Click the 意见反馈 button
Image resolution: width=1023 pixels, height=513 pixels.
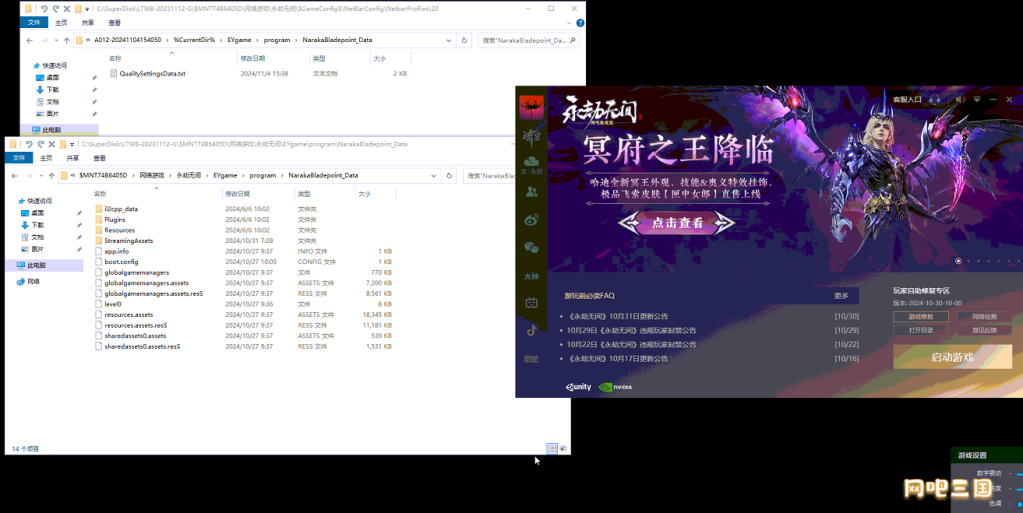[x=984, y=330]
